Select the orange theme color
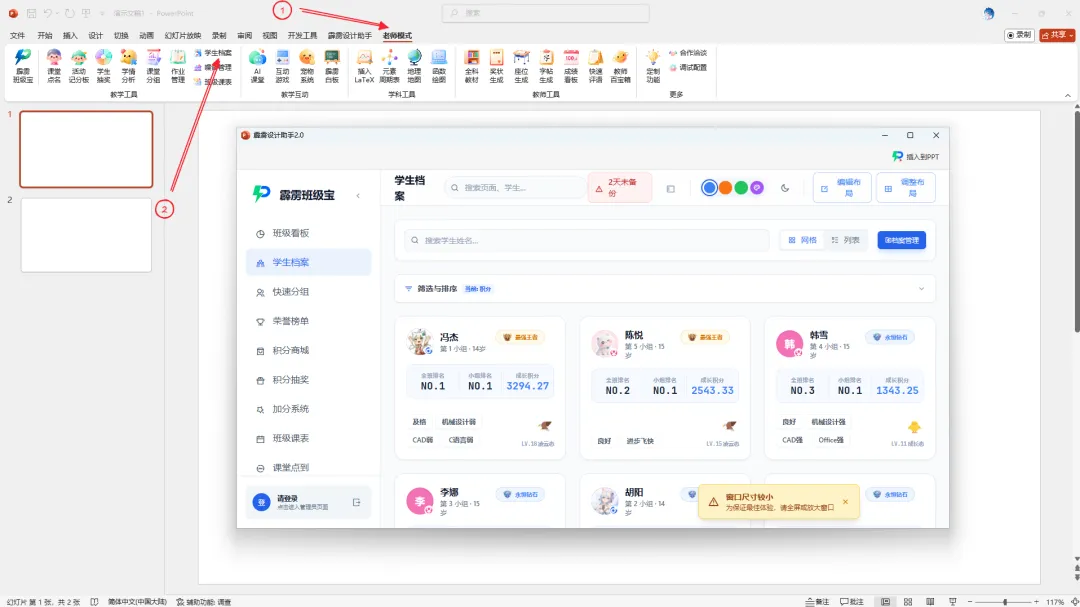This screenshot has width=1080, height=607. [725, 188]
